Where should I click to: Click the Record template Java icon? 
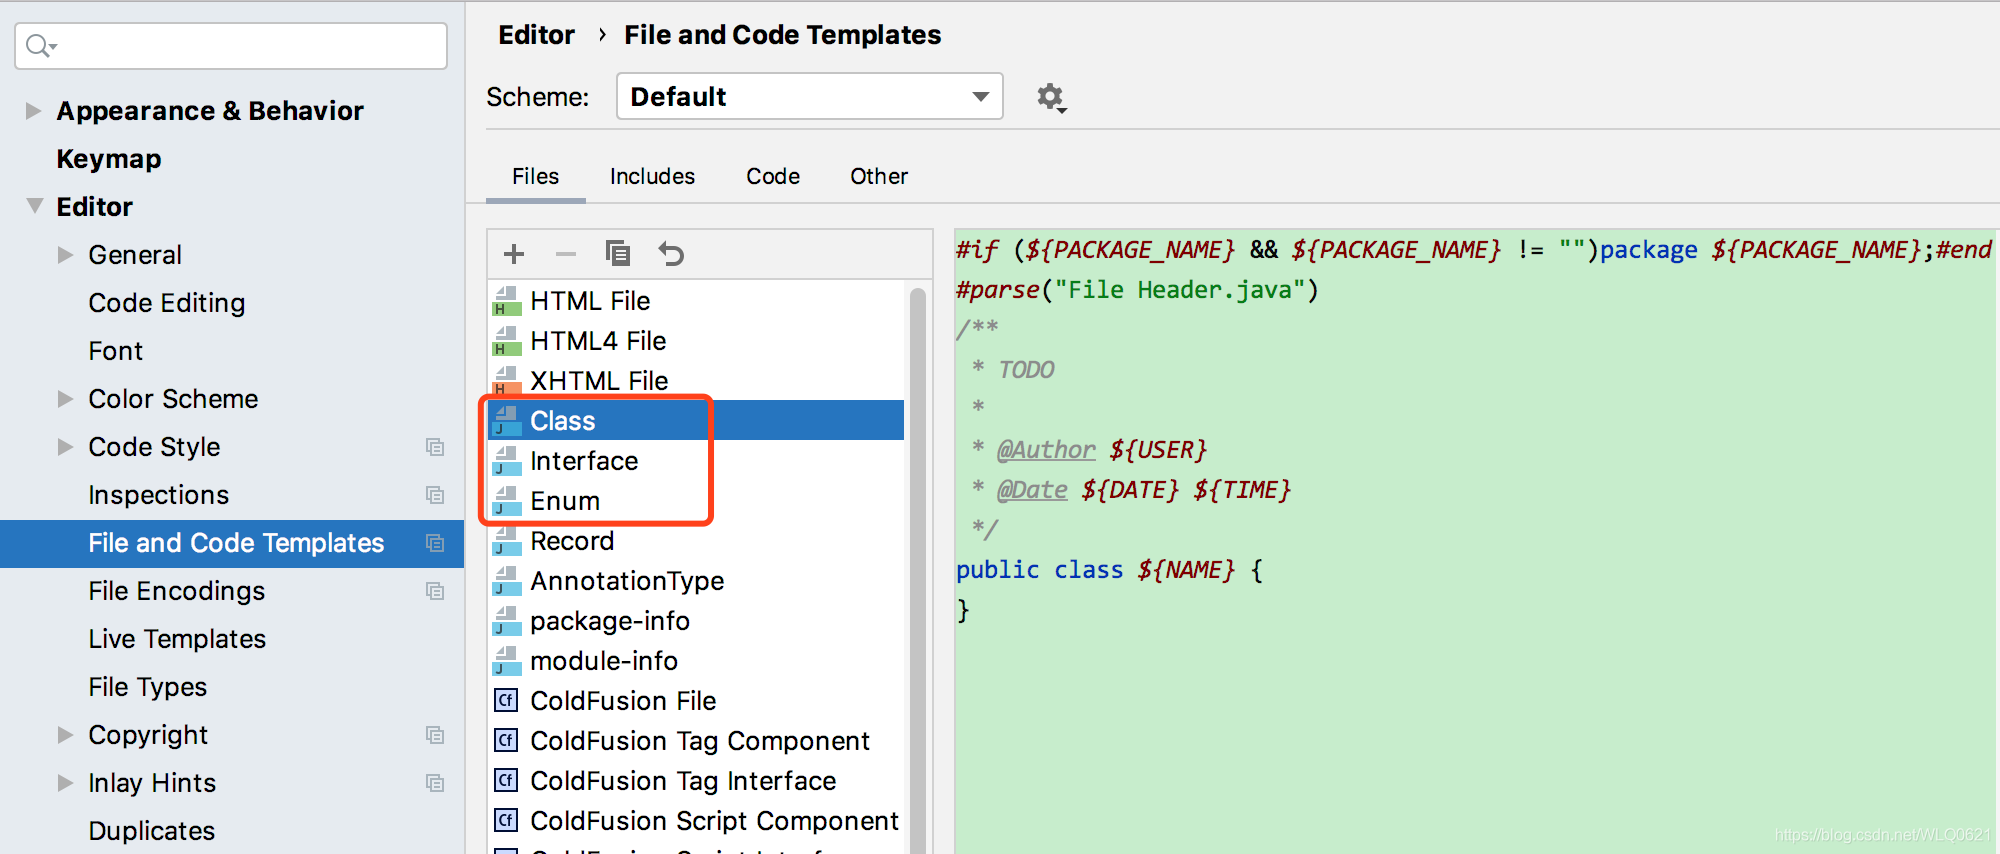click(x=507, y=541)
